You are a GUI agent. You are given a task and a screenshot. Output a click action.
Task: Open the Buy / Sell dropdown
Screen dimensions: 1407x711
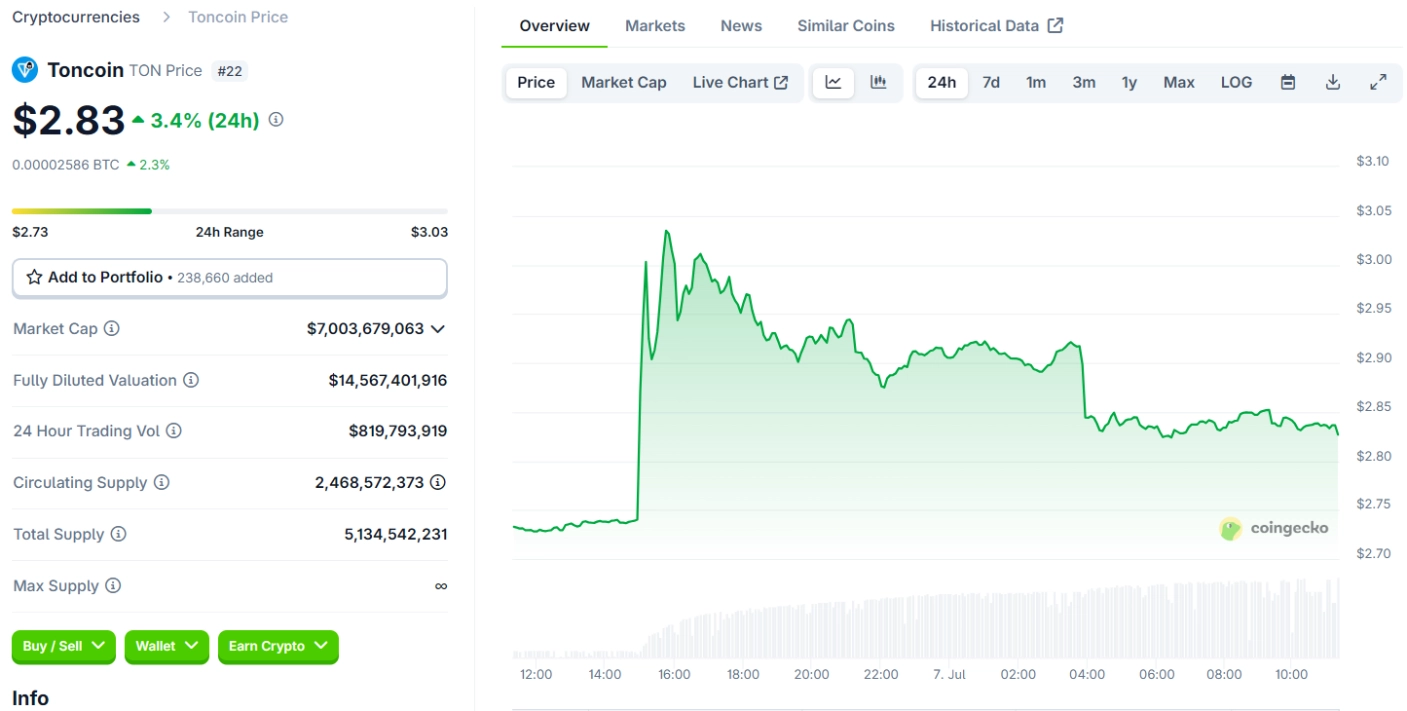click(x=64, y=647)
